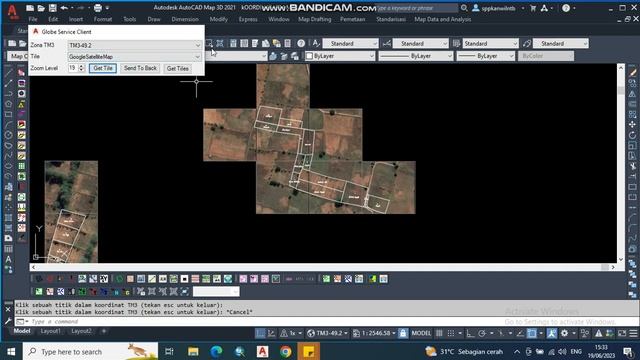Open the multileader style Standard dropdown
This screenshot has height=360, width=640.
coord(560,43)
